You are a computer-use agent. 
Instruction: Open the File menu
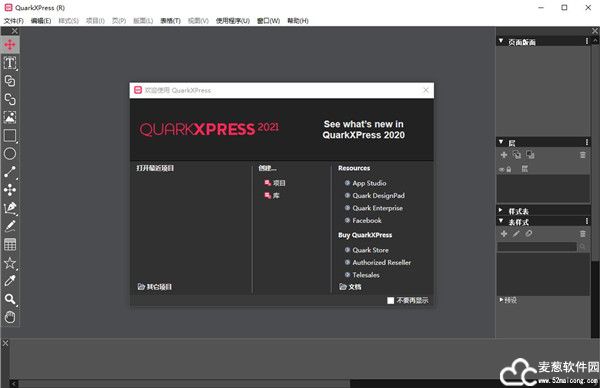tap(13, 21)
